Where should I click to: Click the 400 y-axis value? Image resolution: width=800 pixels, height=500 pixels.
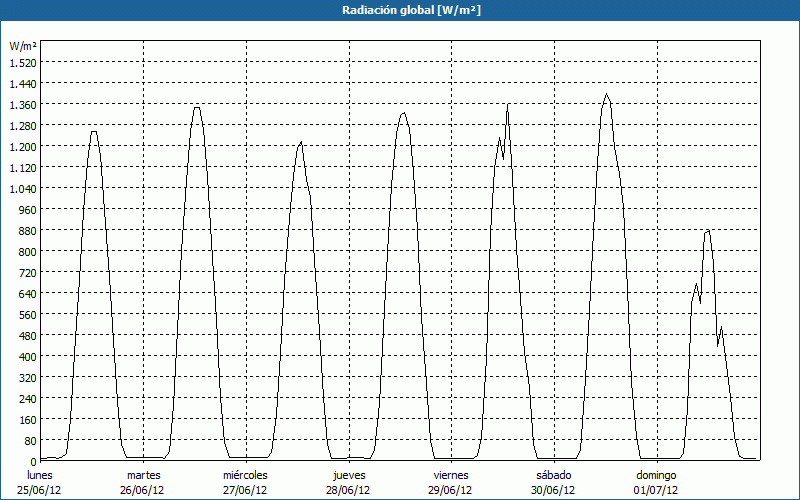coord(28,357)
